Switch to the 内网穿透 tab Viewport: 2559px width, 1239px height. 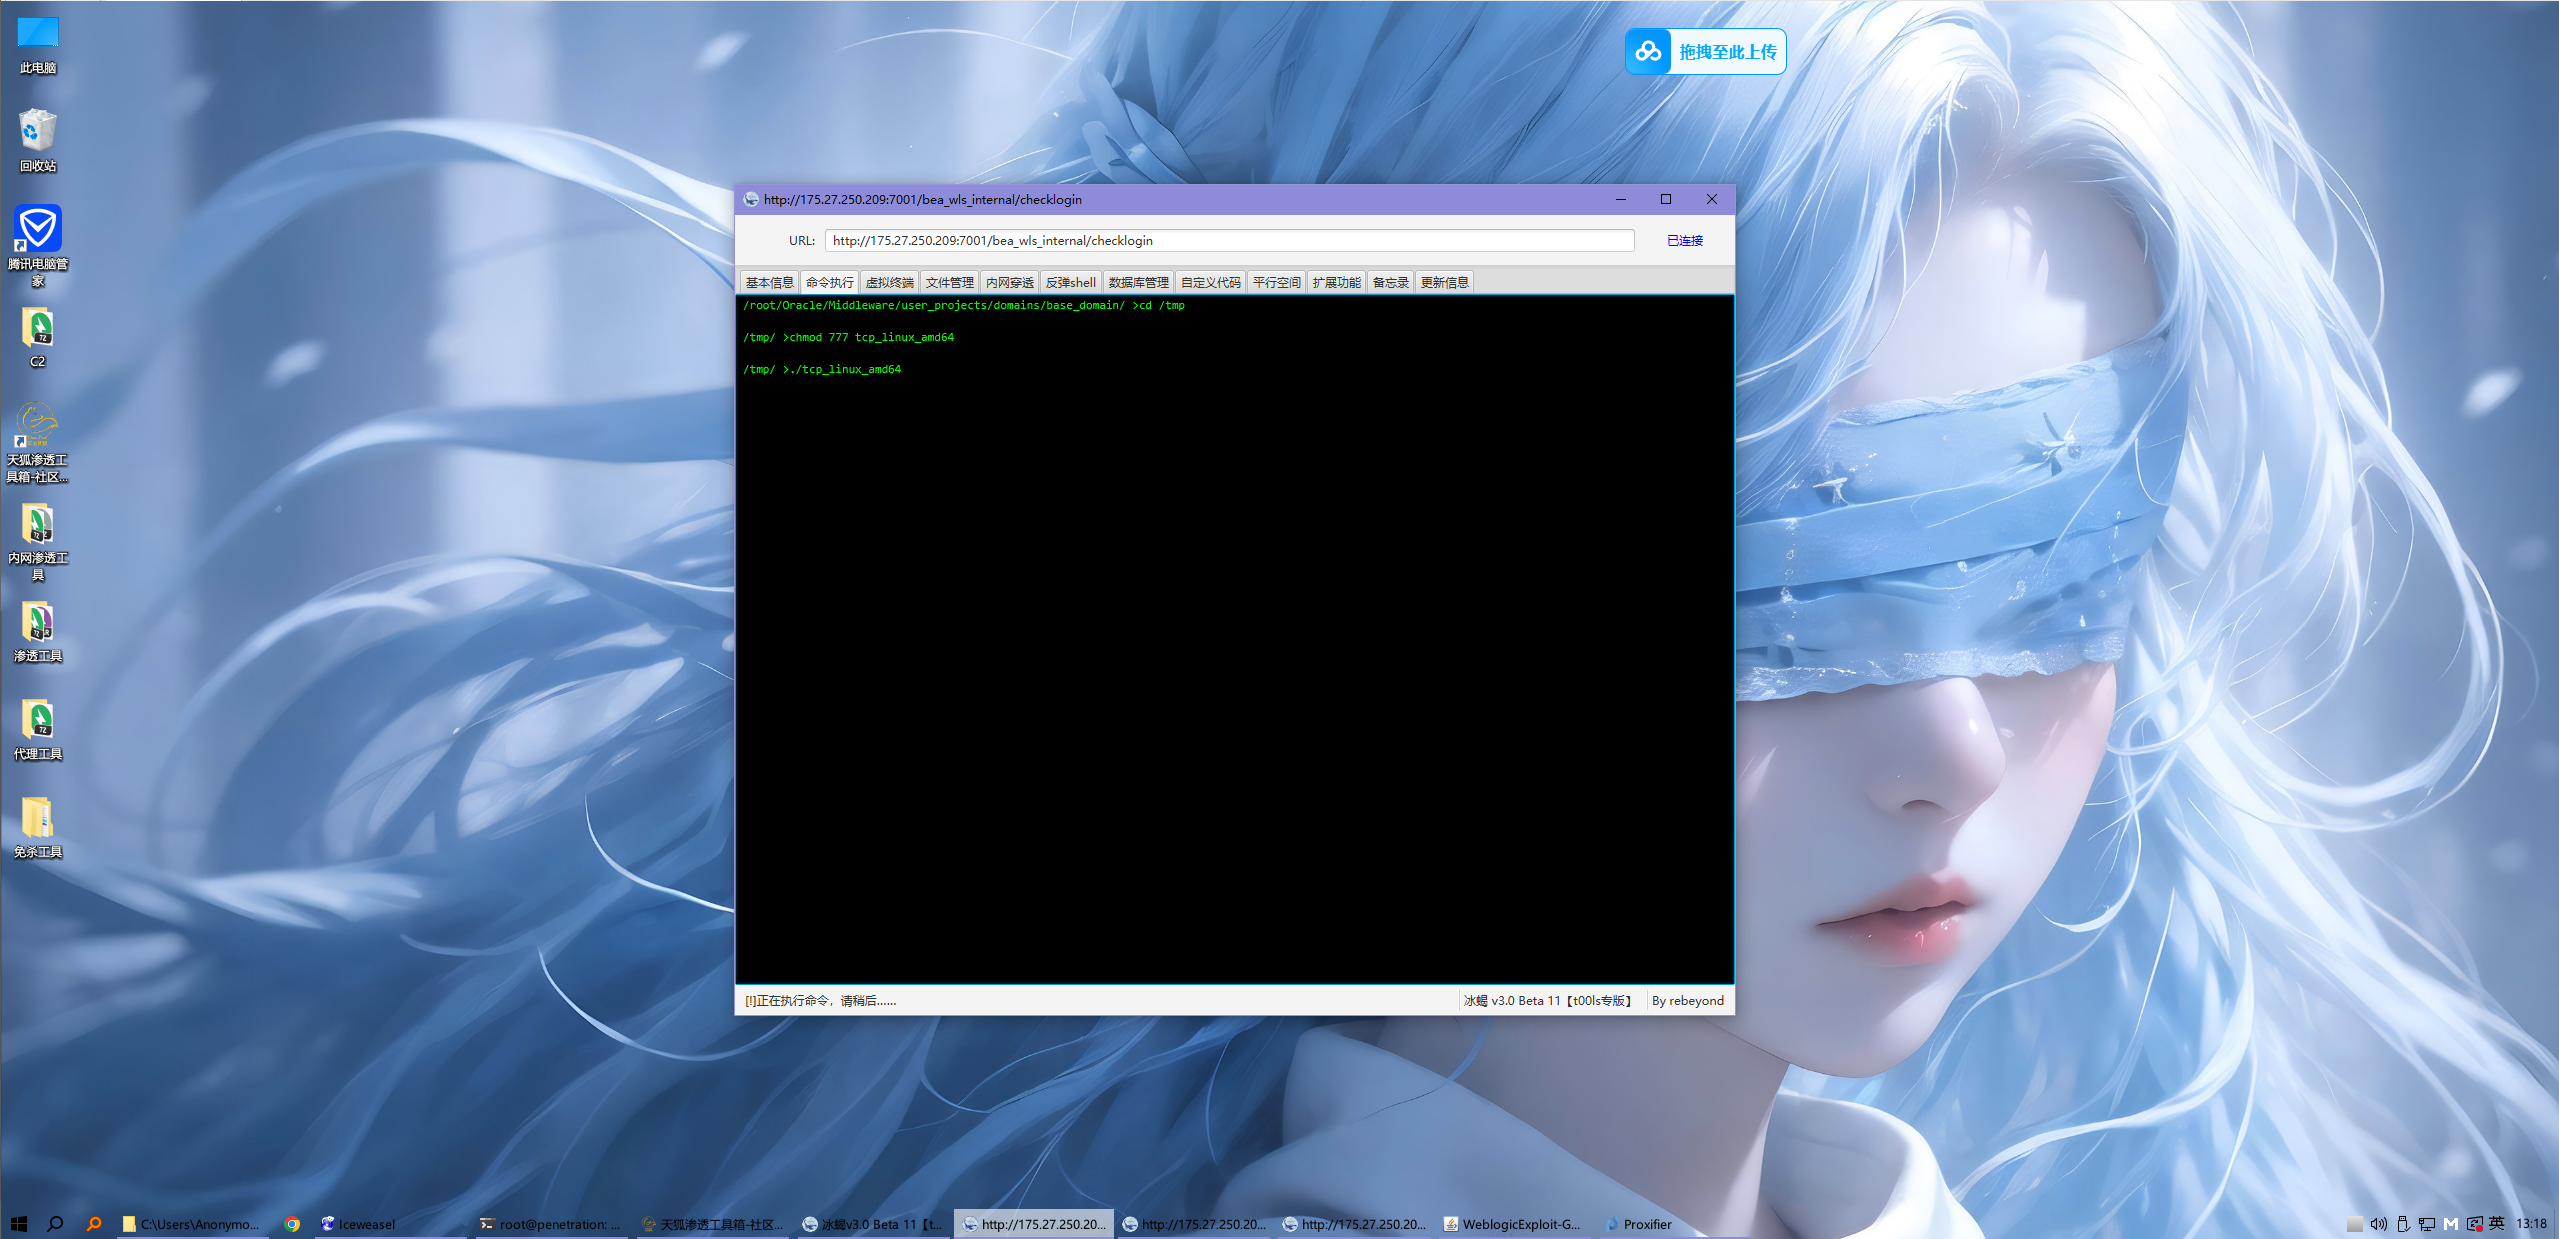tap(1009, 283)
